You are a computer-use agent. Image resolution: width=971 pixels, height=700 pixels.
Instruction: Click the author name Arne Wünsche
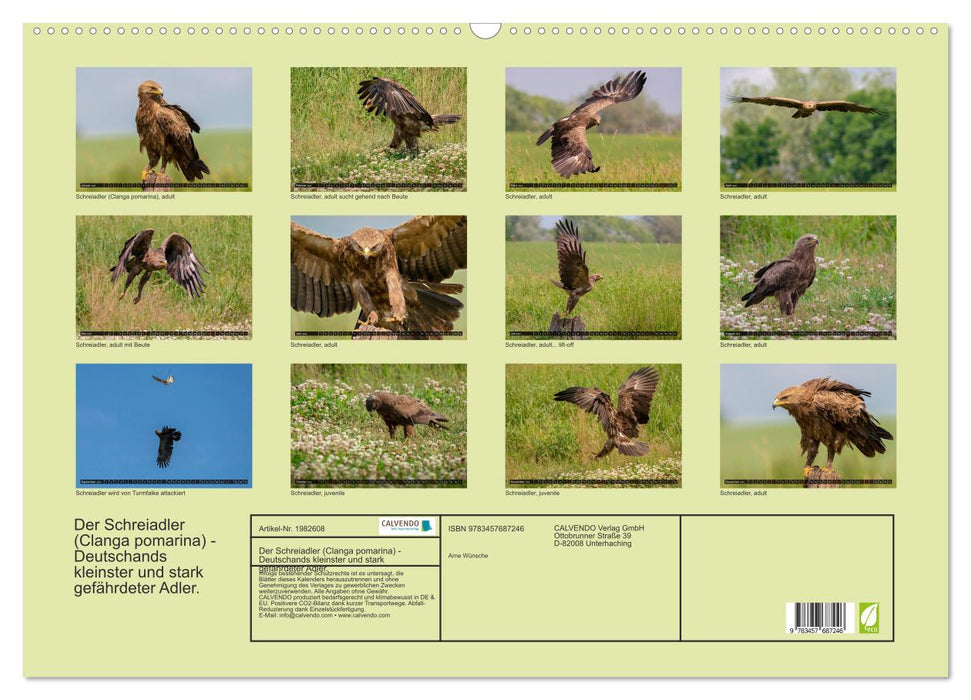(x=468, y=555)
